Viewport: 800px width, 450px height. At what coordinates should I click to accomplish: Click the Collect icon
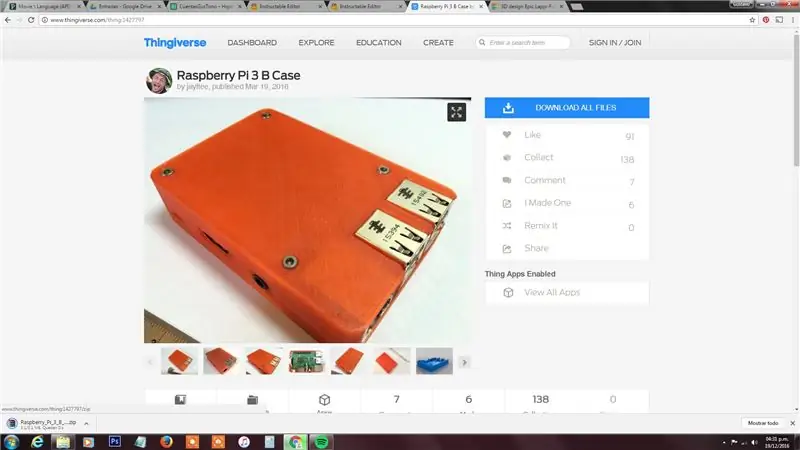[507, 158]
